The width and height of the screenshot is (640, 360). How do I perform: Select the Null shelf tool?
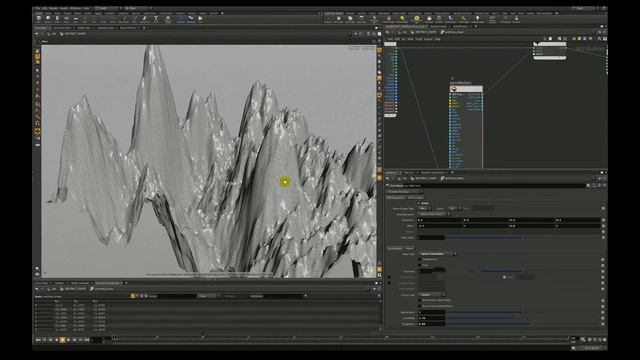[85, 18]
